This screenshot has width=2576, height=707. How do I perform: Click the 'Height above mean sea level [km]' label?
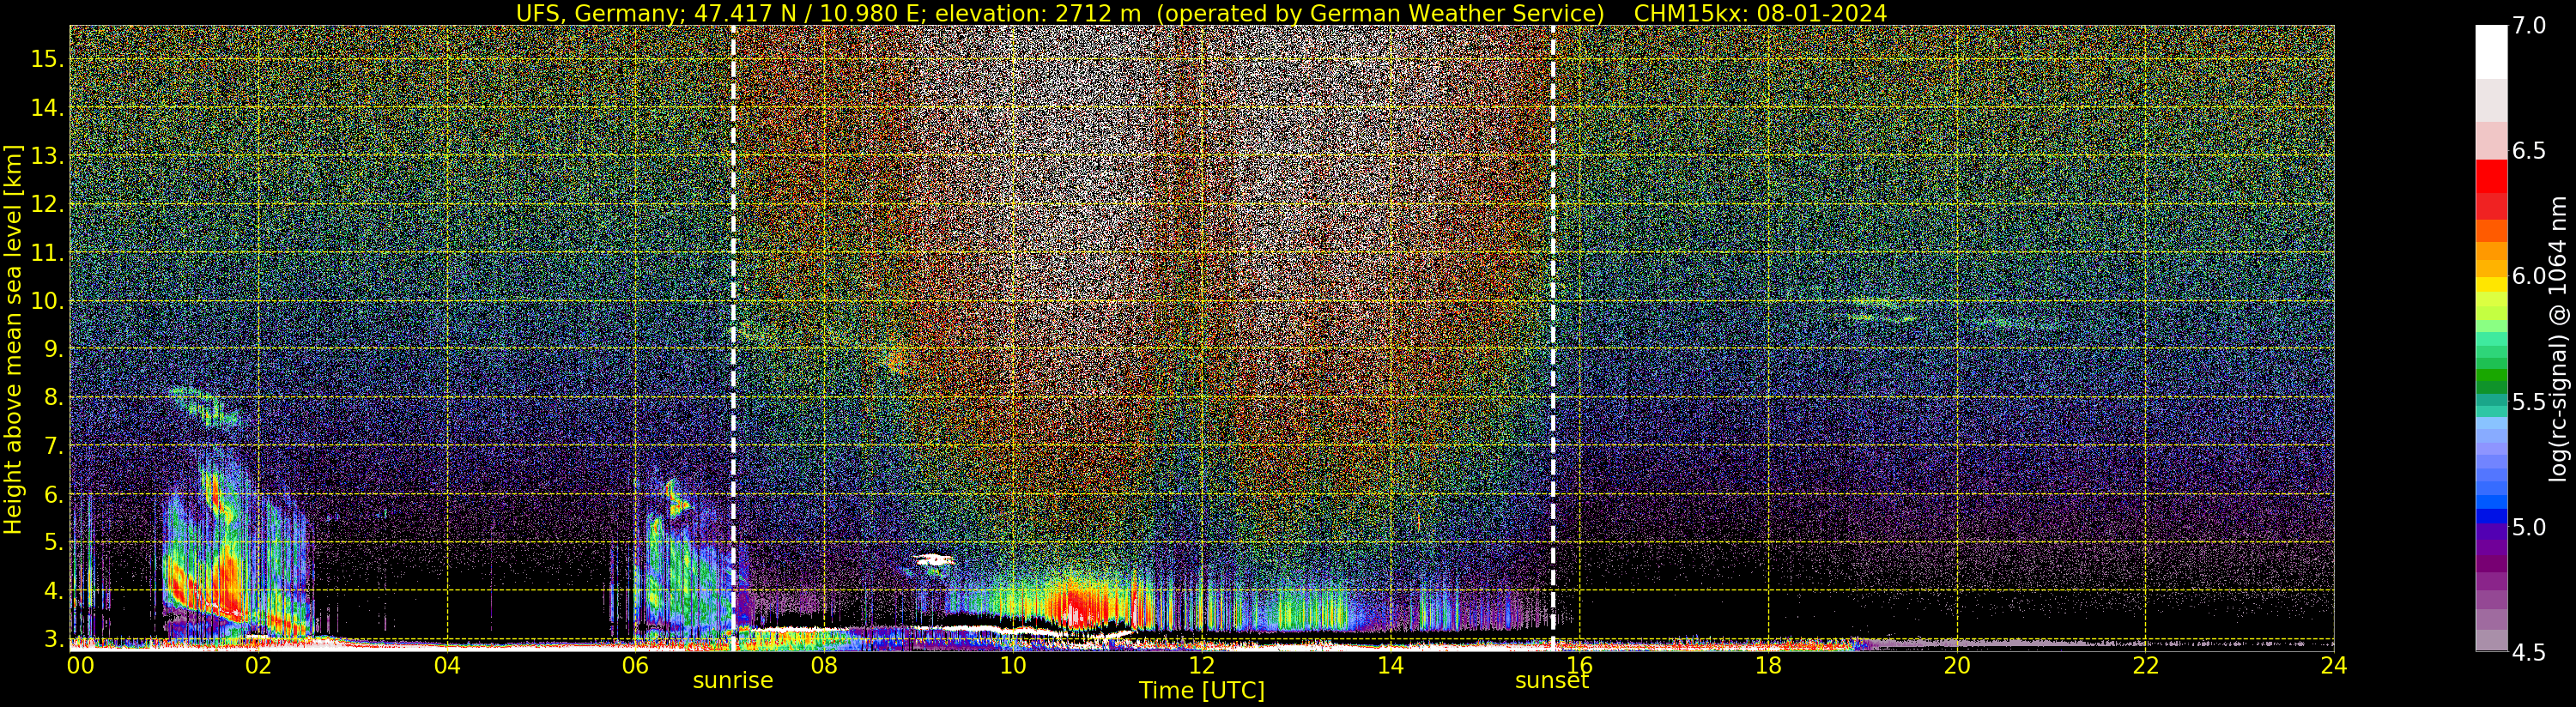pyautogui.click(x=13, y=339)
